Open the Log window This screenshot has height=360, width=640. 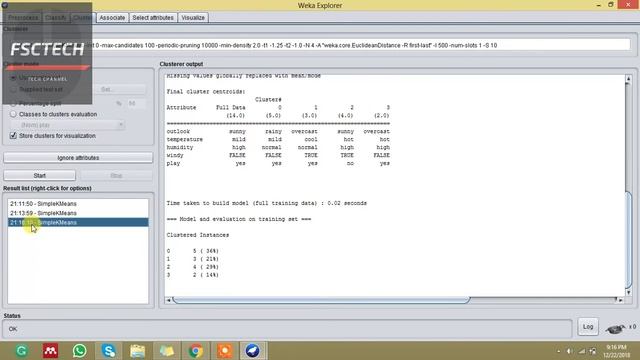(x=588, y=327)
